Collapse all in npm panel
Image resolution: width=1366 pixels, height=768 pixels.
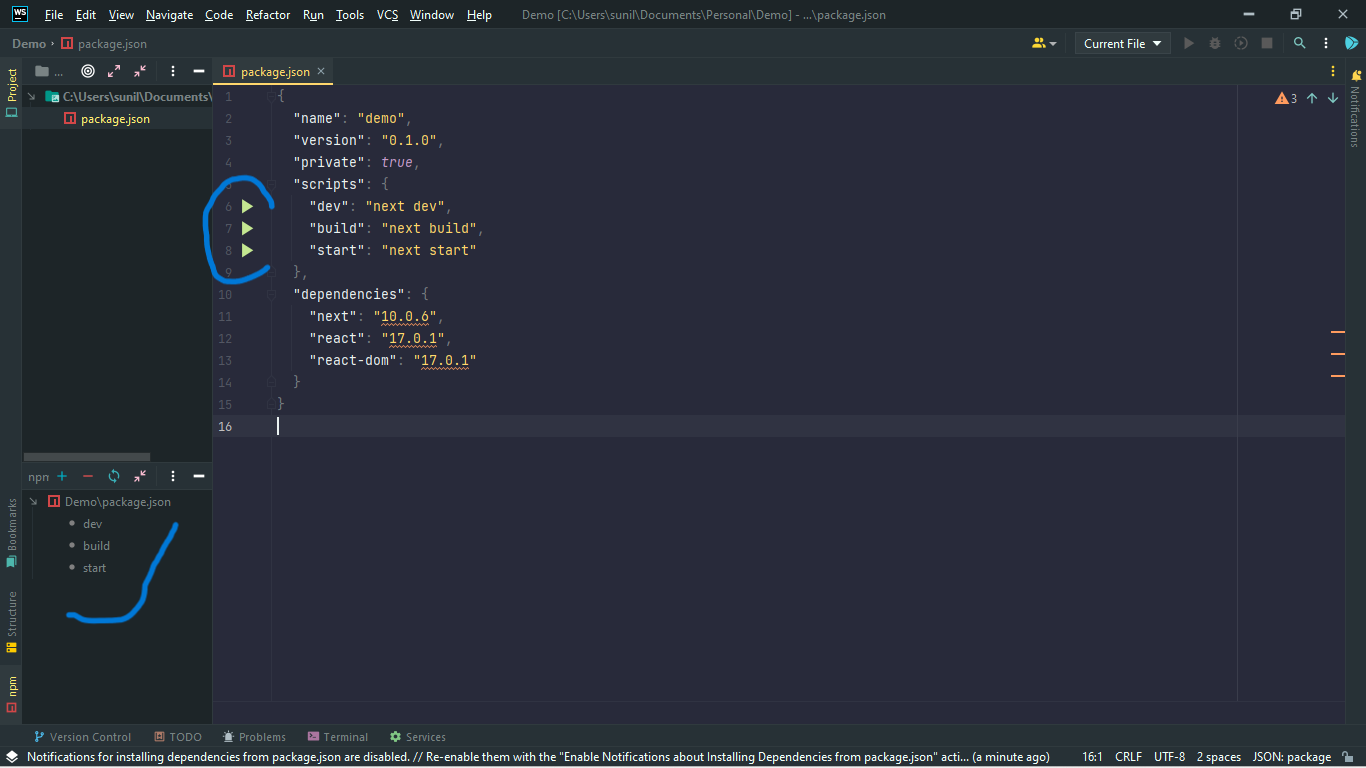click(140, 477)
